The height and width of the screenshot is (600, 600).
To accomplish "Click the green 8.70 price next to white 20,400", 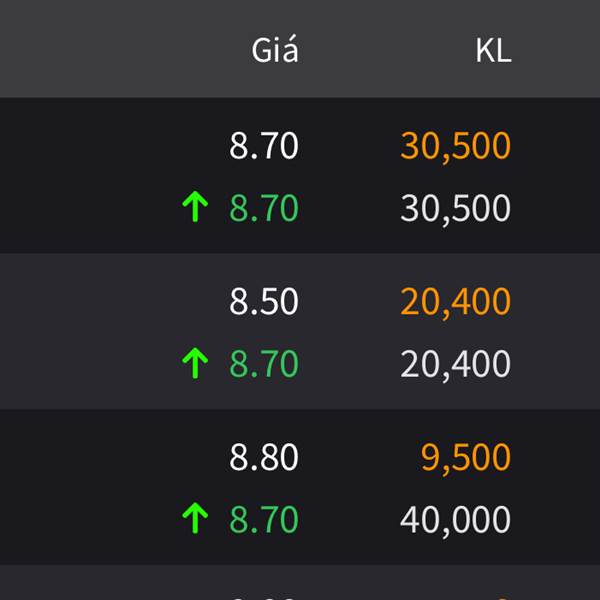I will coord(264,364).
